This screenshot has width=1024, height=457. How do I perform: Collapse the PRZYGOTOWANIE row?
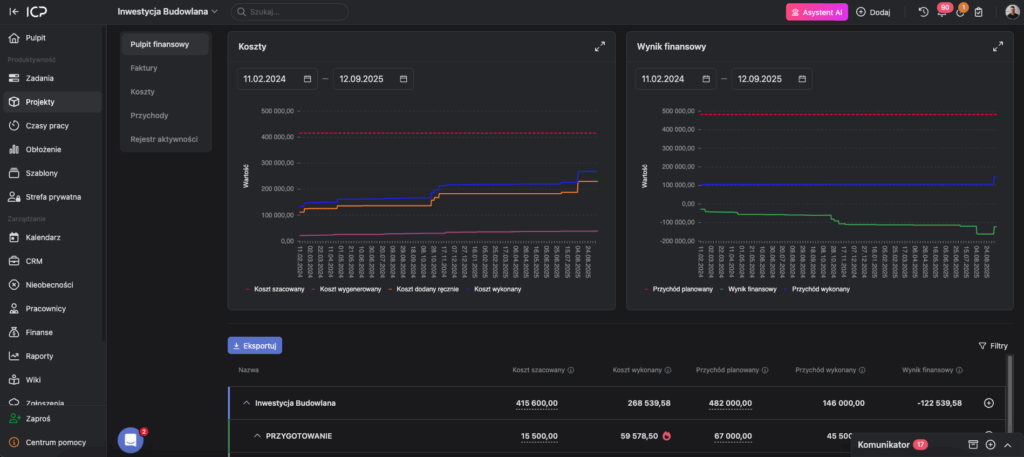coord(257,436)
